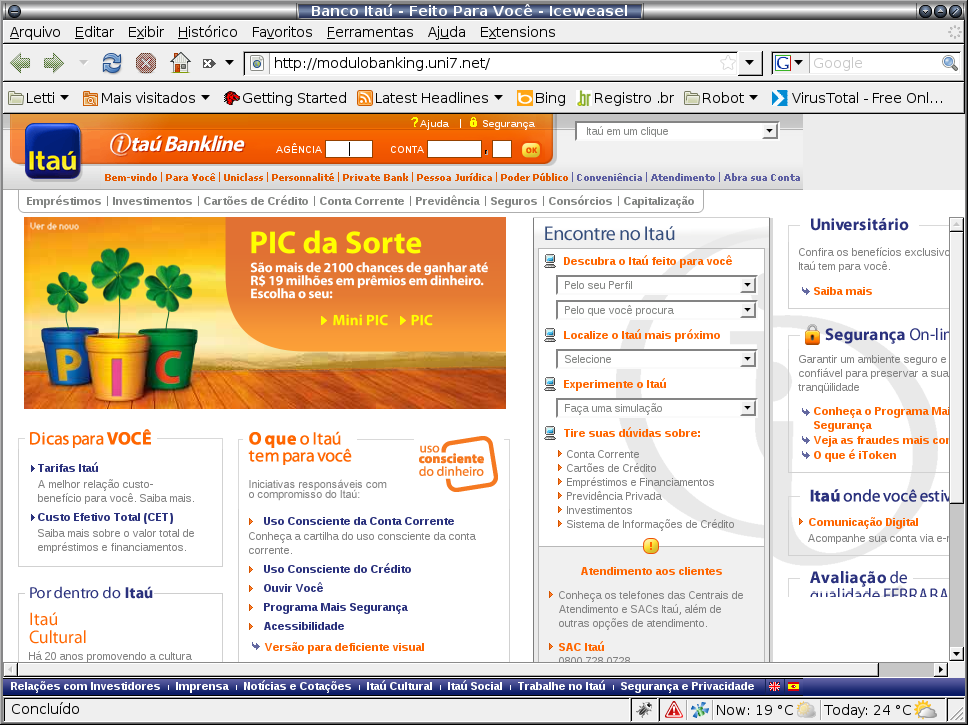The image size is (968, 725).
Task: Expand the Letti bookmarks folder
Action: [x=38, y=98]
